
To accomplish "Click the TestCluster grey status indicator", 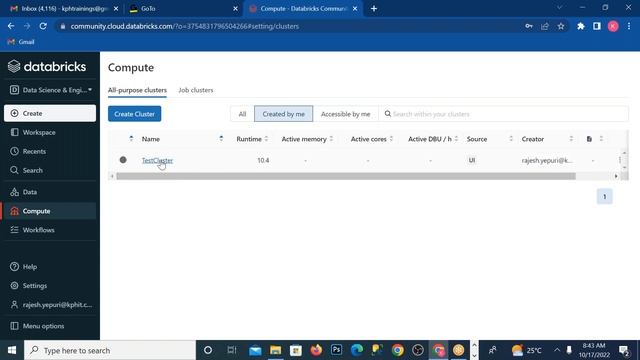I will click(x=123, y=160).
